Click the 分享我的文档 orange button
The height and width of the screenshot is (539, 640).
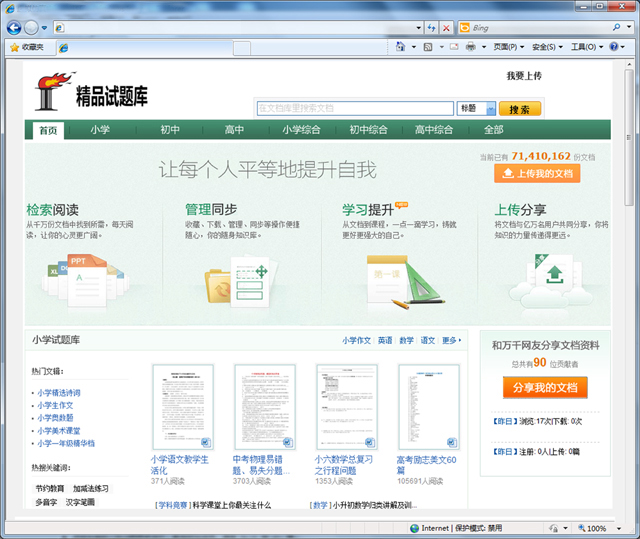tap(544, 387)
